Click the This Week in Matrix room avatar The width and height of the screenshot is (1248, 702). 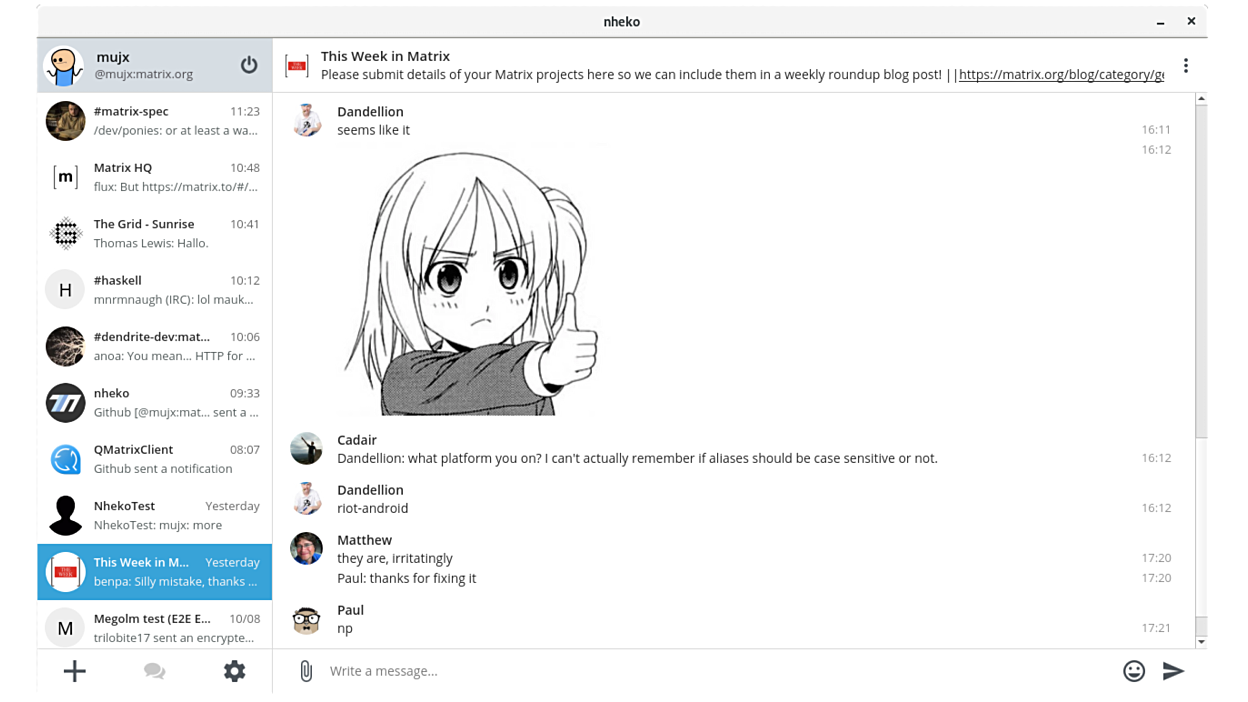(297, 66)
